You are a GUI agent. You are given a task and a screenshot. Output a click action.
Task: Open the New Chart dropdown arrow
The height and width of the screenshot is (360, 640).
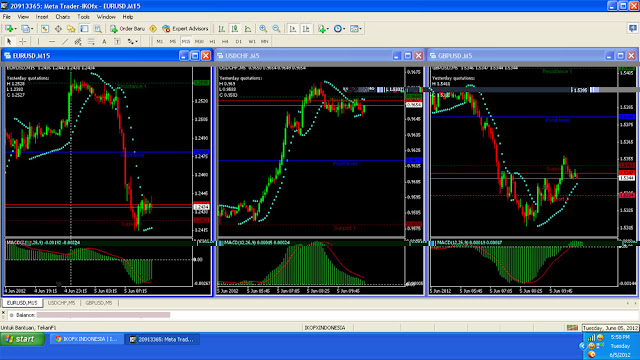pos(16,29)
